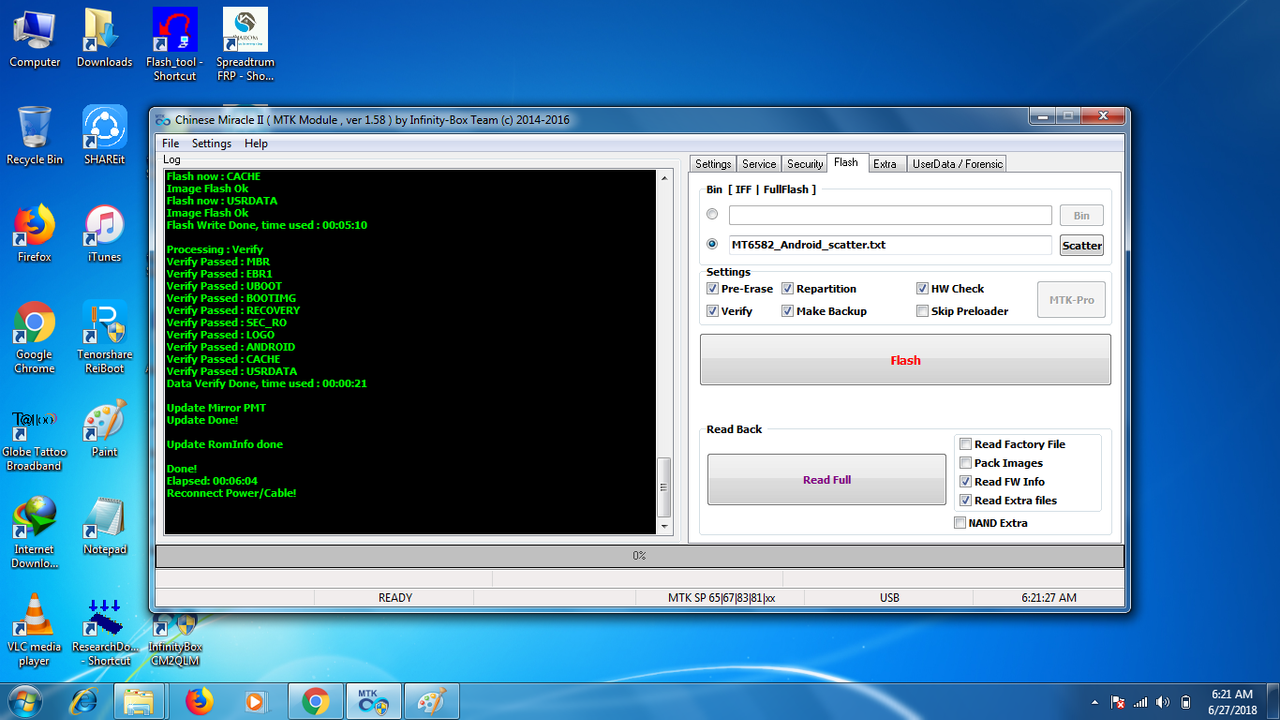Launch Firefox from the taskbar
Screen dimensions: 1280x720
coord(199,701)
